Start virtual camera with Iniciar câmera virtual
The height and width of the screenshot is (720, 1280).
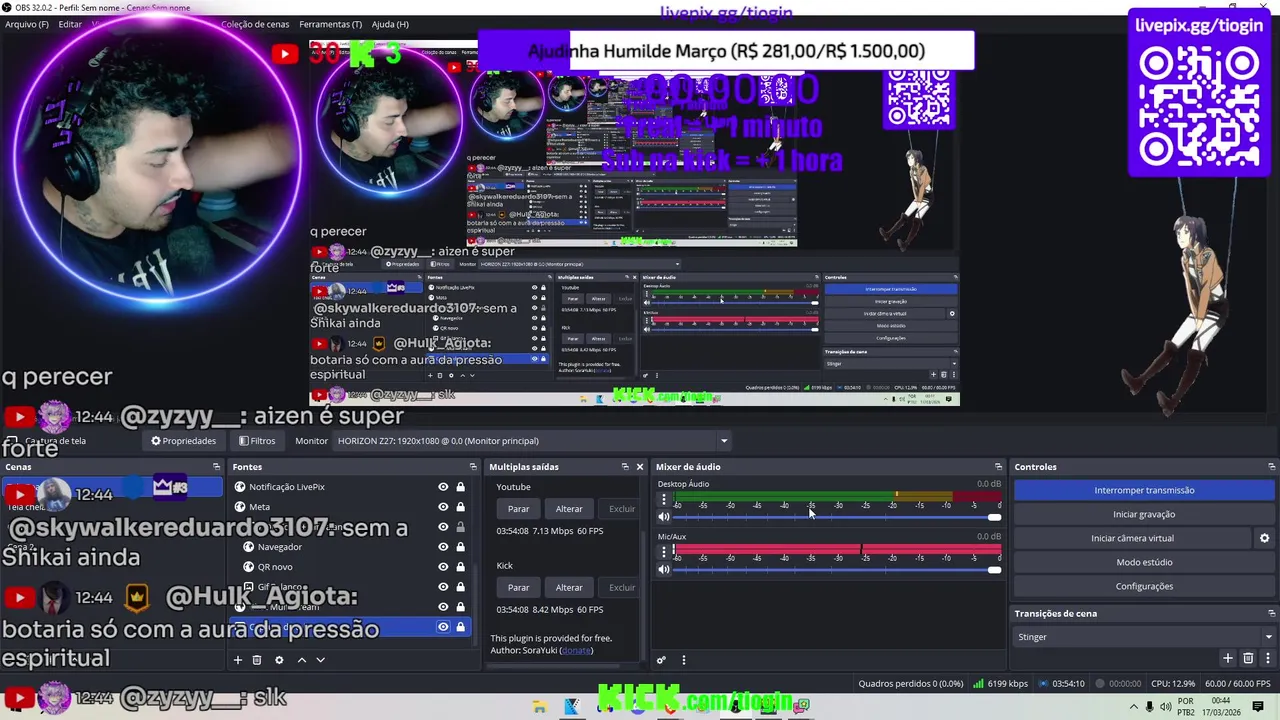click(1132, 538)
